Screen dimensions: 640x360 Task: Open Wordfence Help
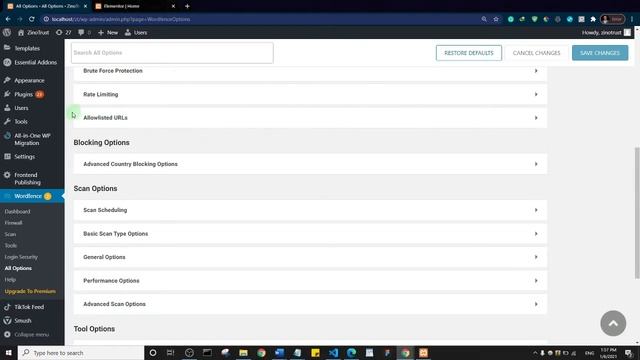[10, 280]
